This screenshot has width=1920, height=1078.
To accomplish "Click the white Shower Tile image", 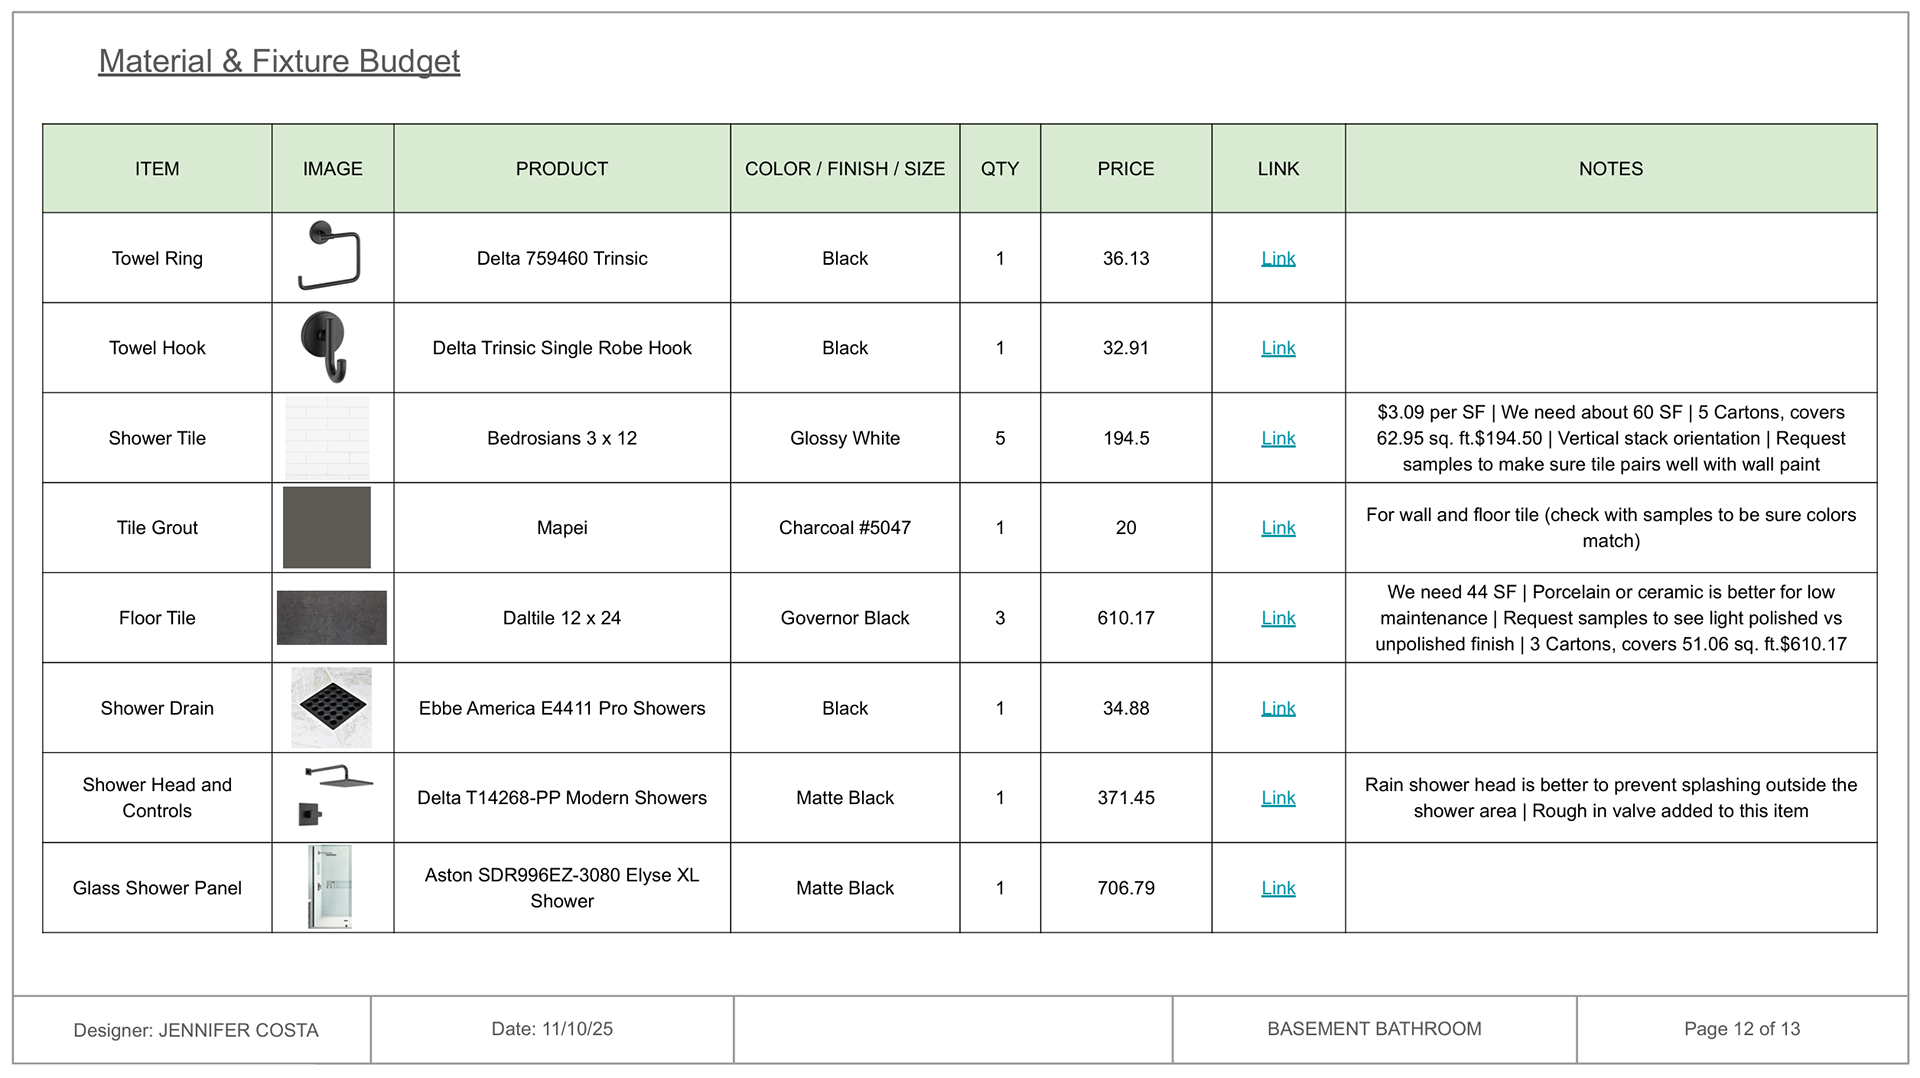I will click(327, 438).
